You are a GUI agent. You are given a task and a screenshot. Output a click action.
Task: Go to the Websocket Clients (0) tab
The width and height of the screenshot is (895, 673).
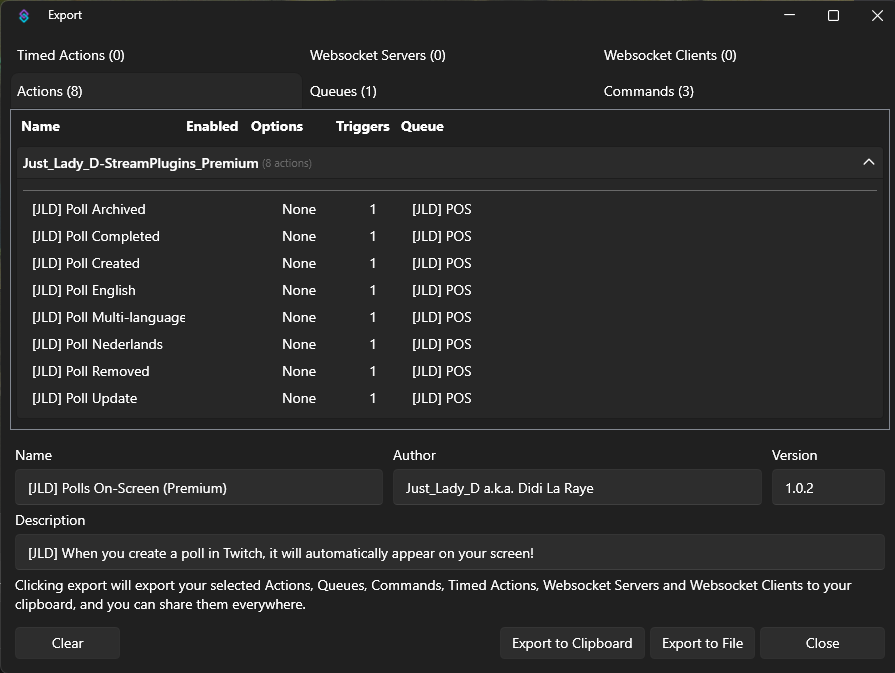(x=670, y=55)
